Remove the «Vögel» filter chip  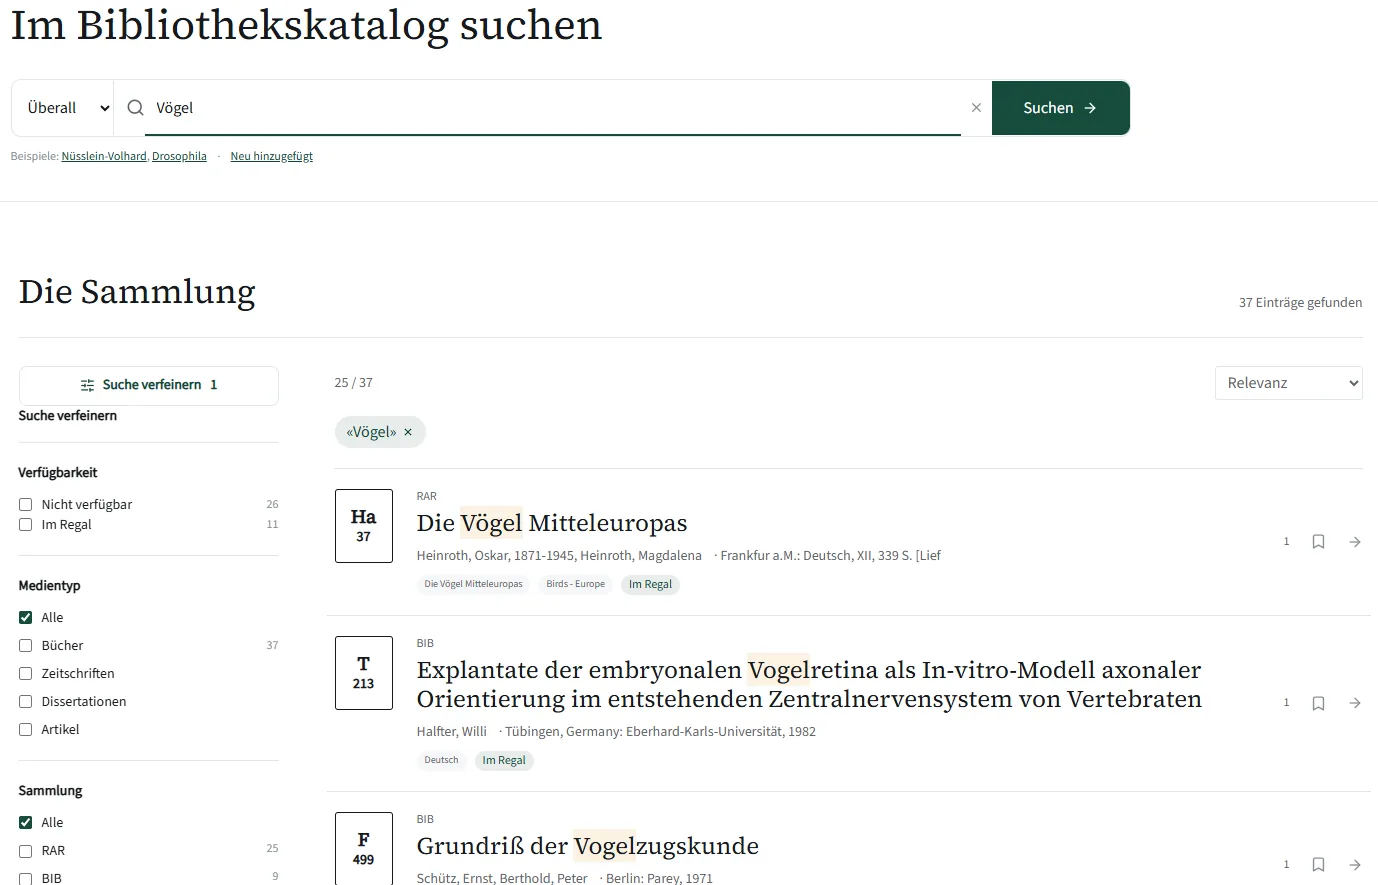(408, 432)
